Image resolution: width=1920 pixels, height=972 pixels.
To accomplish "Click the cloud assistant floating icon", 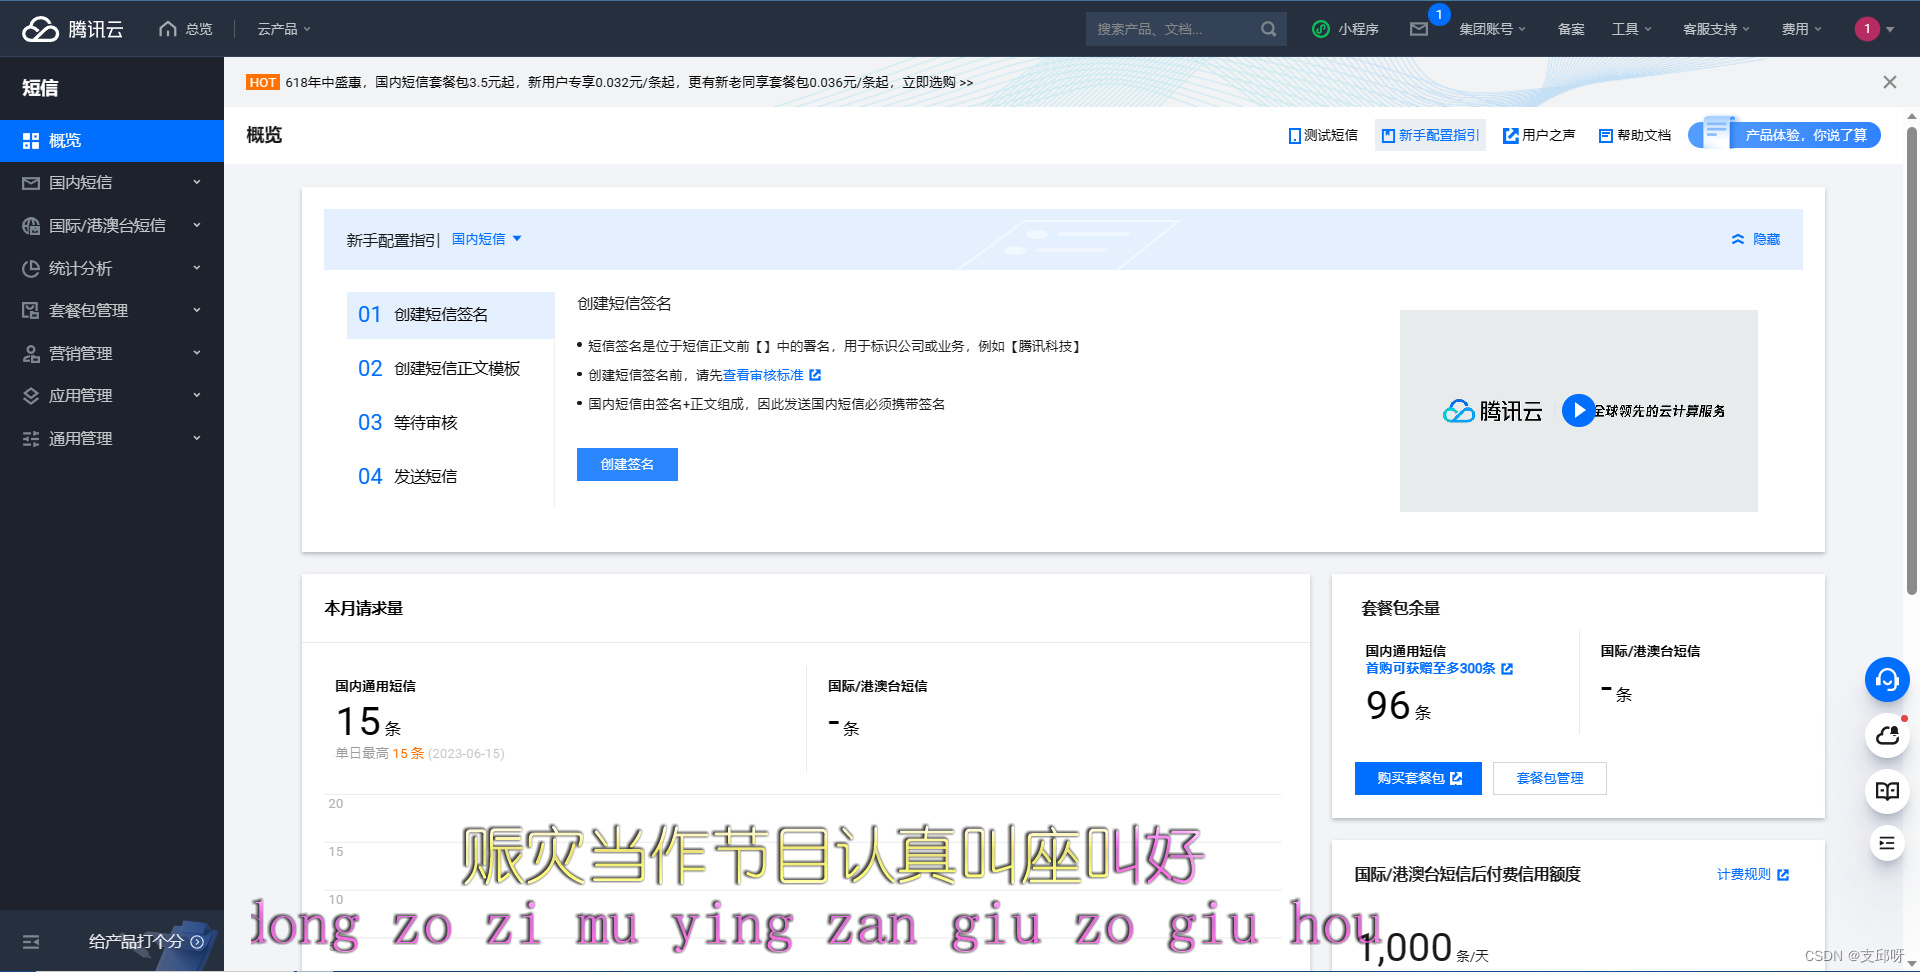I will click(x=1887, y=736).
